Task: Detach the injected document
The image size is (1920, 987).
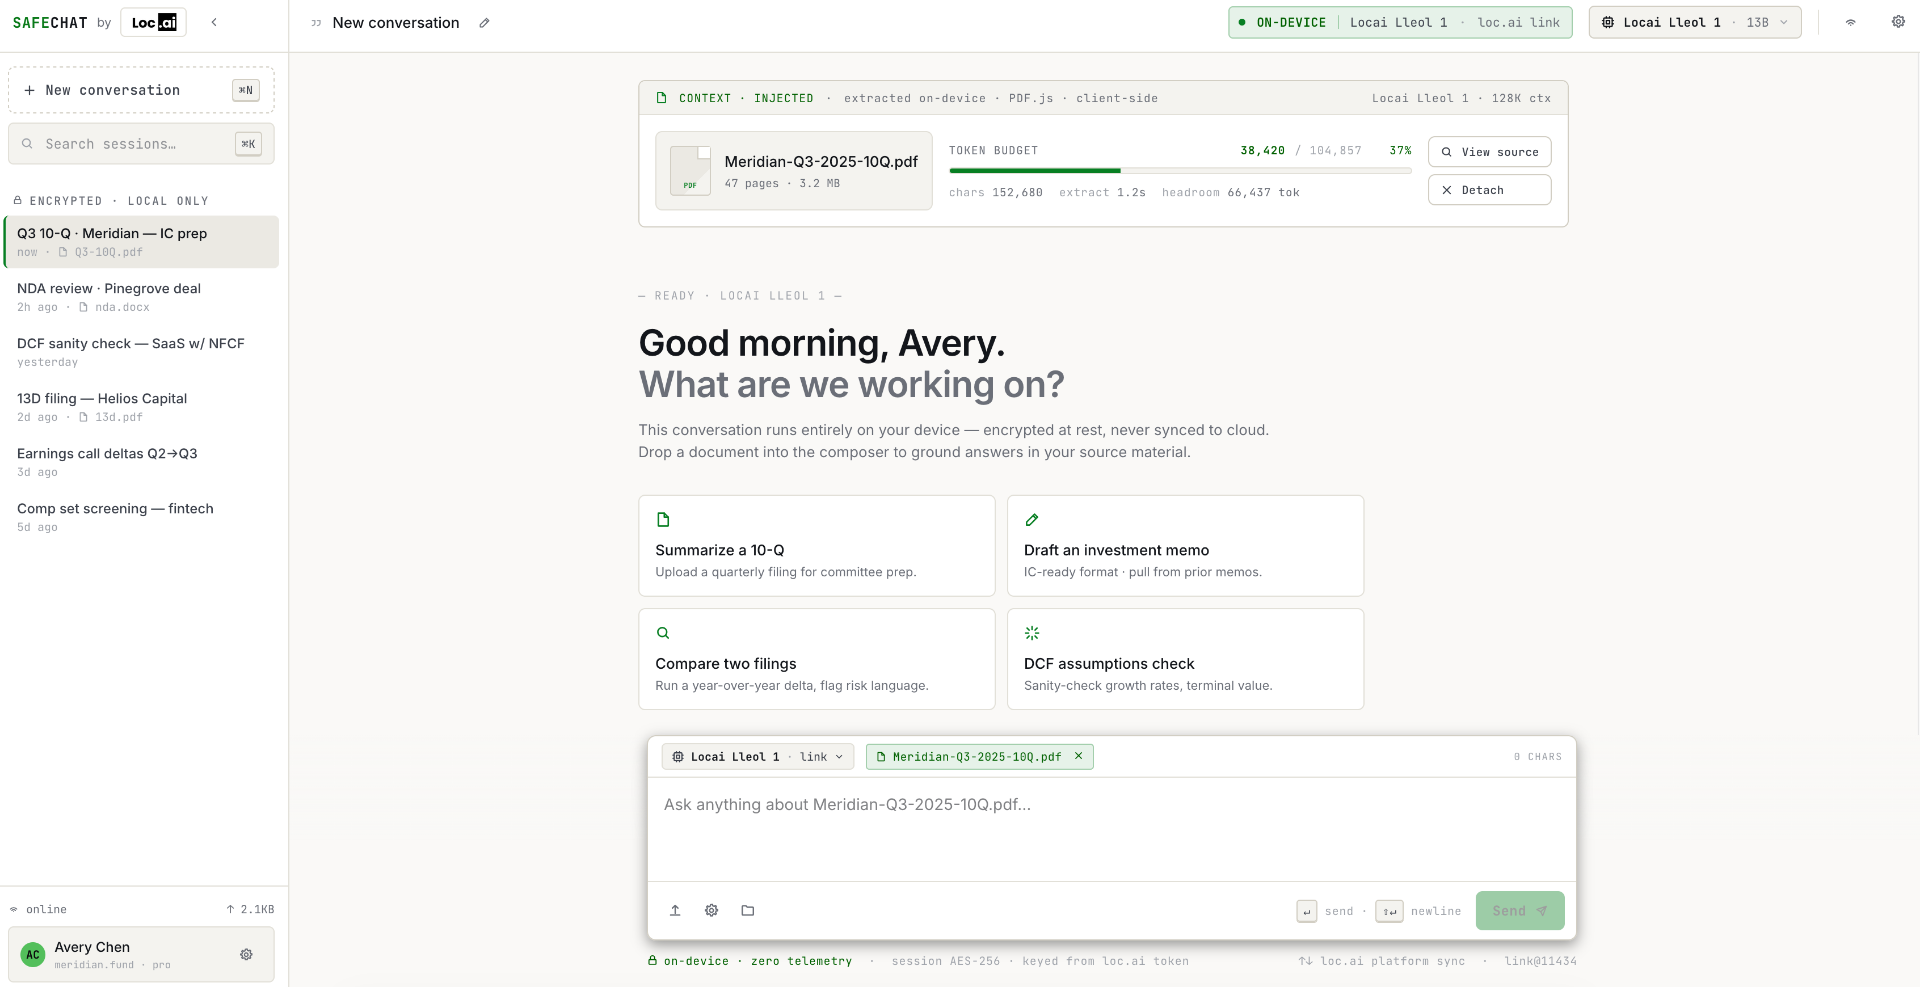Action: coord(1489,190)
